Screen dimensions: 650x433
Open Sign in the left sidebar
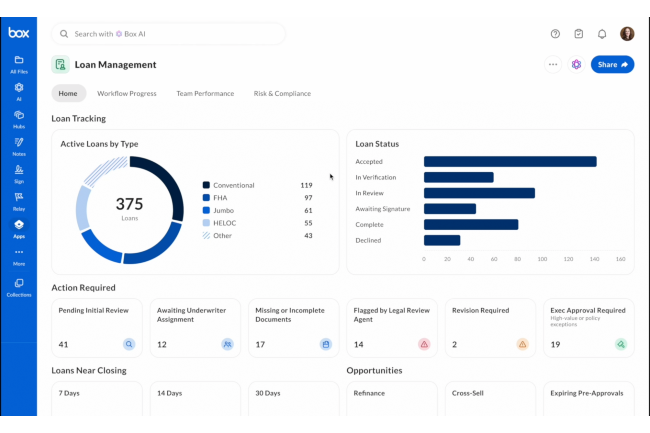18,174
